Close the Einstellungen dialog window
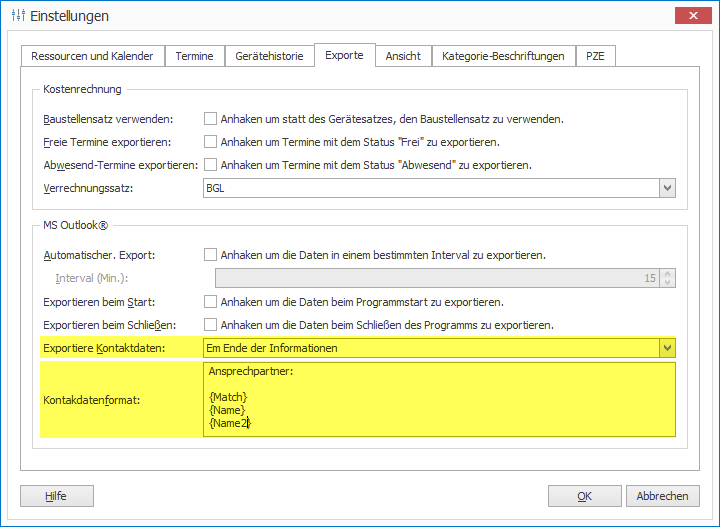 click(693, 16)
